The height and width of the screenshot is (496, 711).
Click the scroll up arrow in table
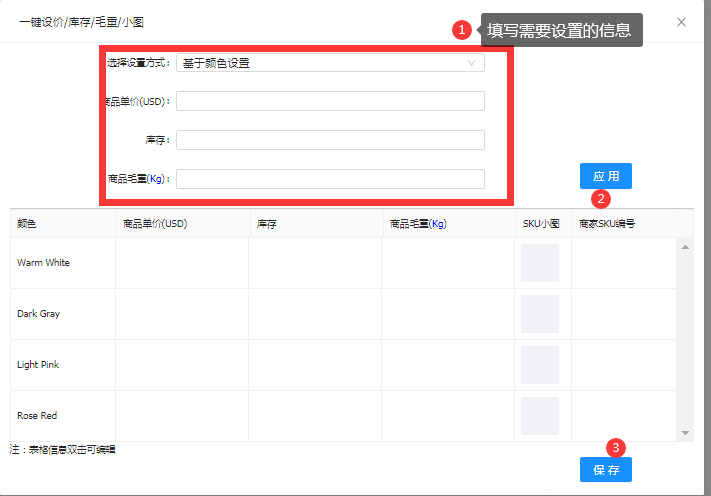(686, 247)
